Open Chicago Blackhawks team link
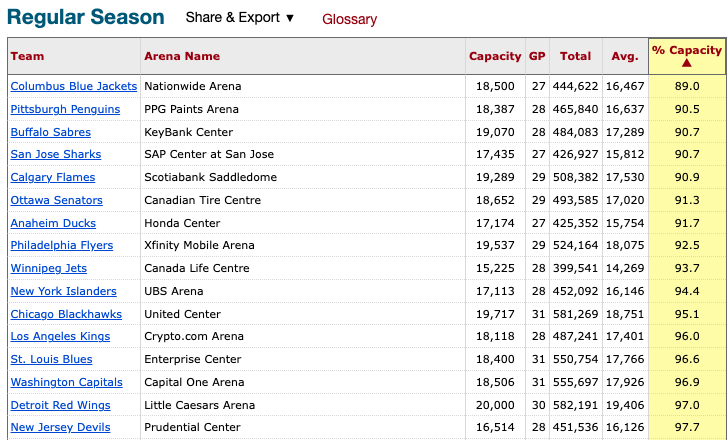 [66, 314]
